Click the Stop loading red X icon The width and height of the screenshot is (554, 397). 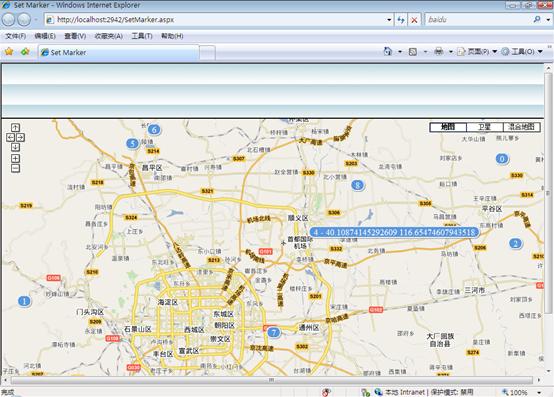coord(414,20)
